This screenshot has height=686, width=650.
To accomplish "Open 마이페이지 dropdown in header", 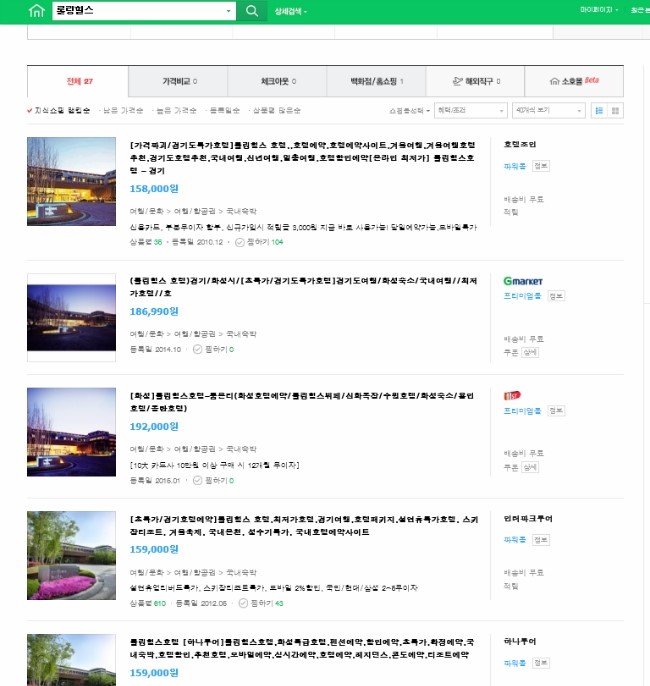I will pyautogui.click(x=599, y=10).
